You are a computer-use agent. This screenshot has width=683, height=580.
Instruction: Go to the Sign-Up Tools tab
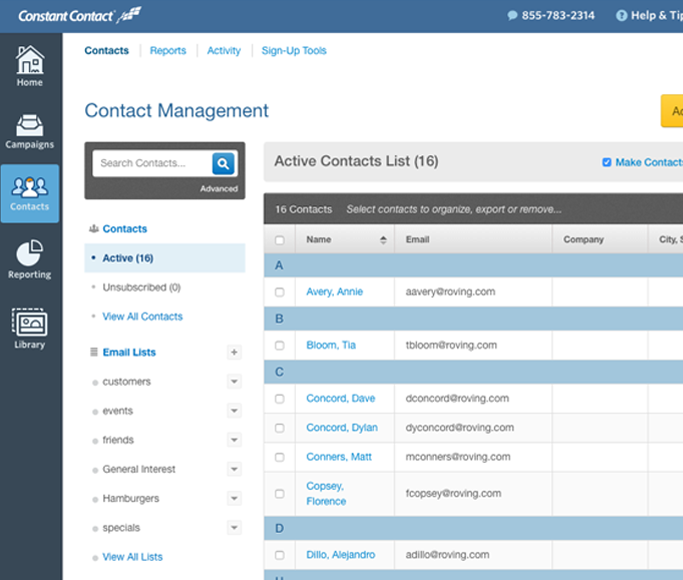coord(294,51)
